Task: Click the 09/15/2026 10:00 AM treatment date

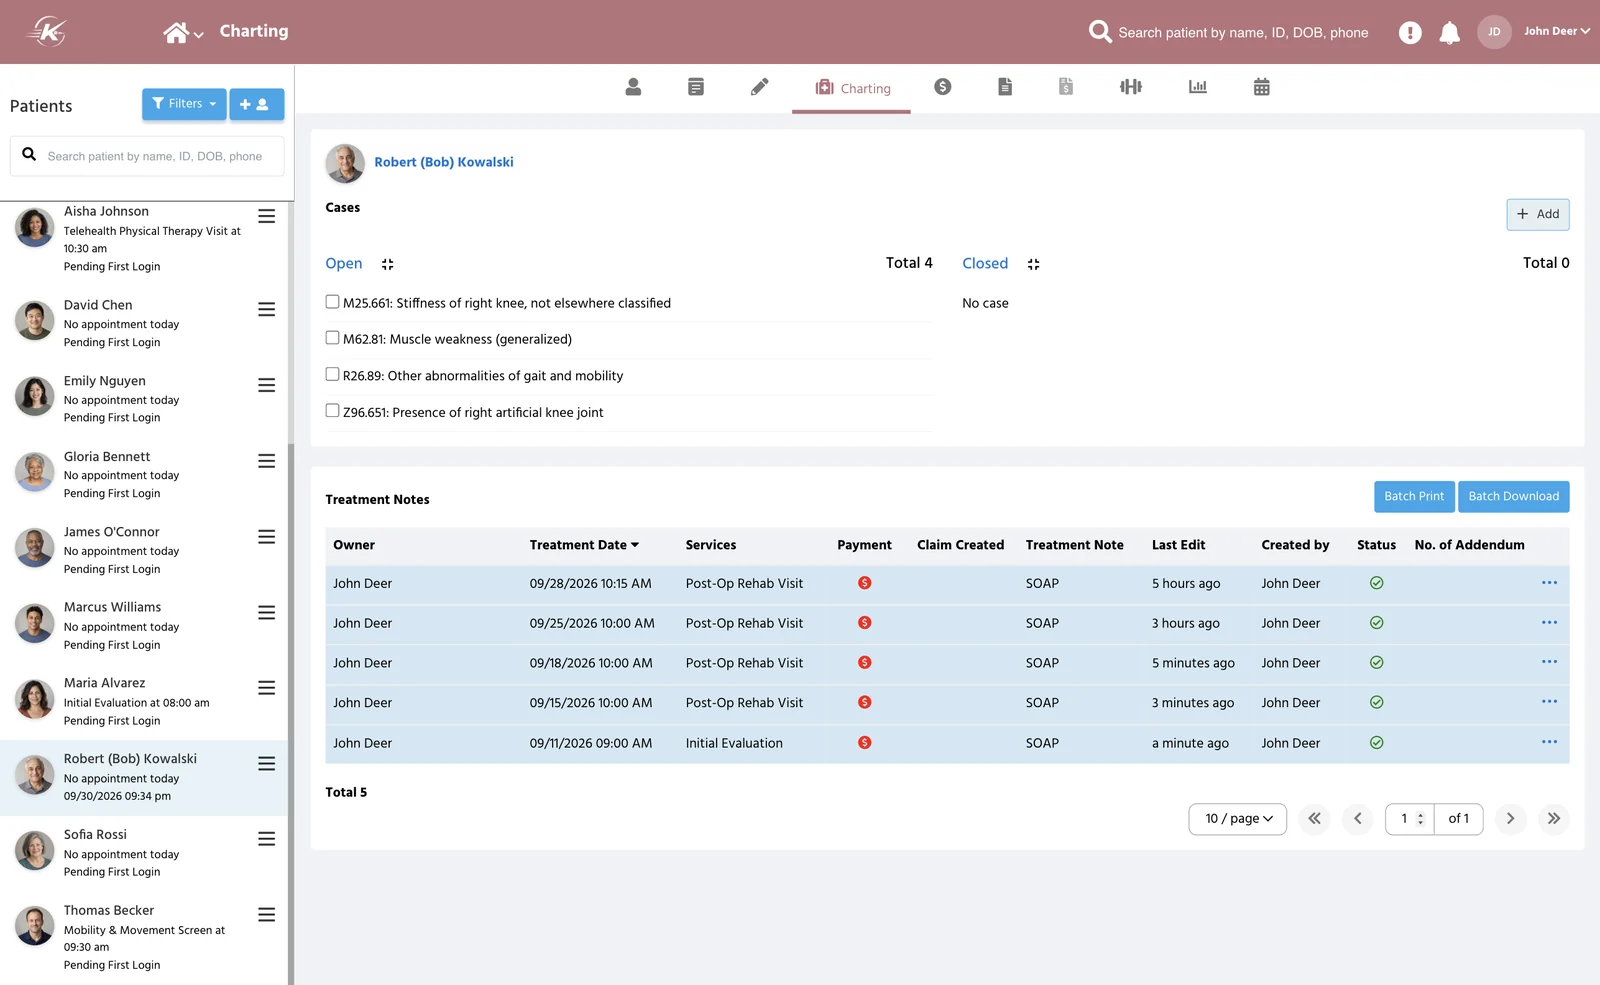Action: pos(591,703)
